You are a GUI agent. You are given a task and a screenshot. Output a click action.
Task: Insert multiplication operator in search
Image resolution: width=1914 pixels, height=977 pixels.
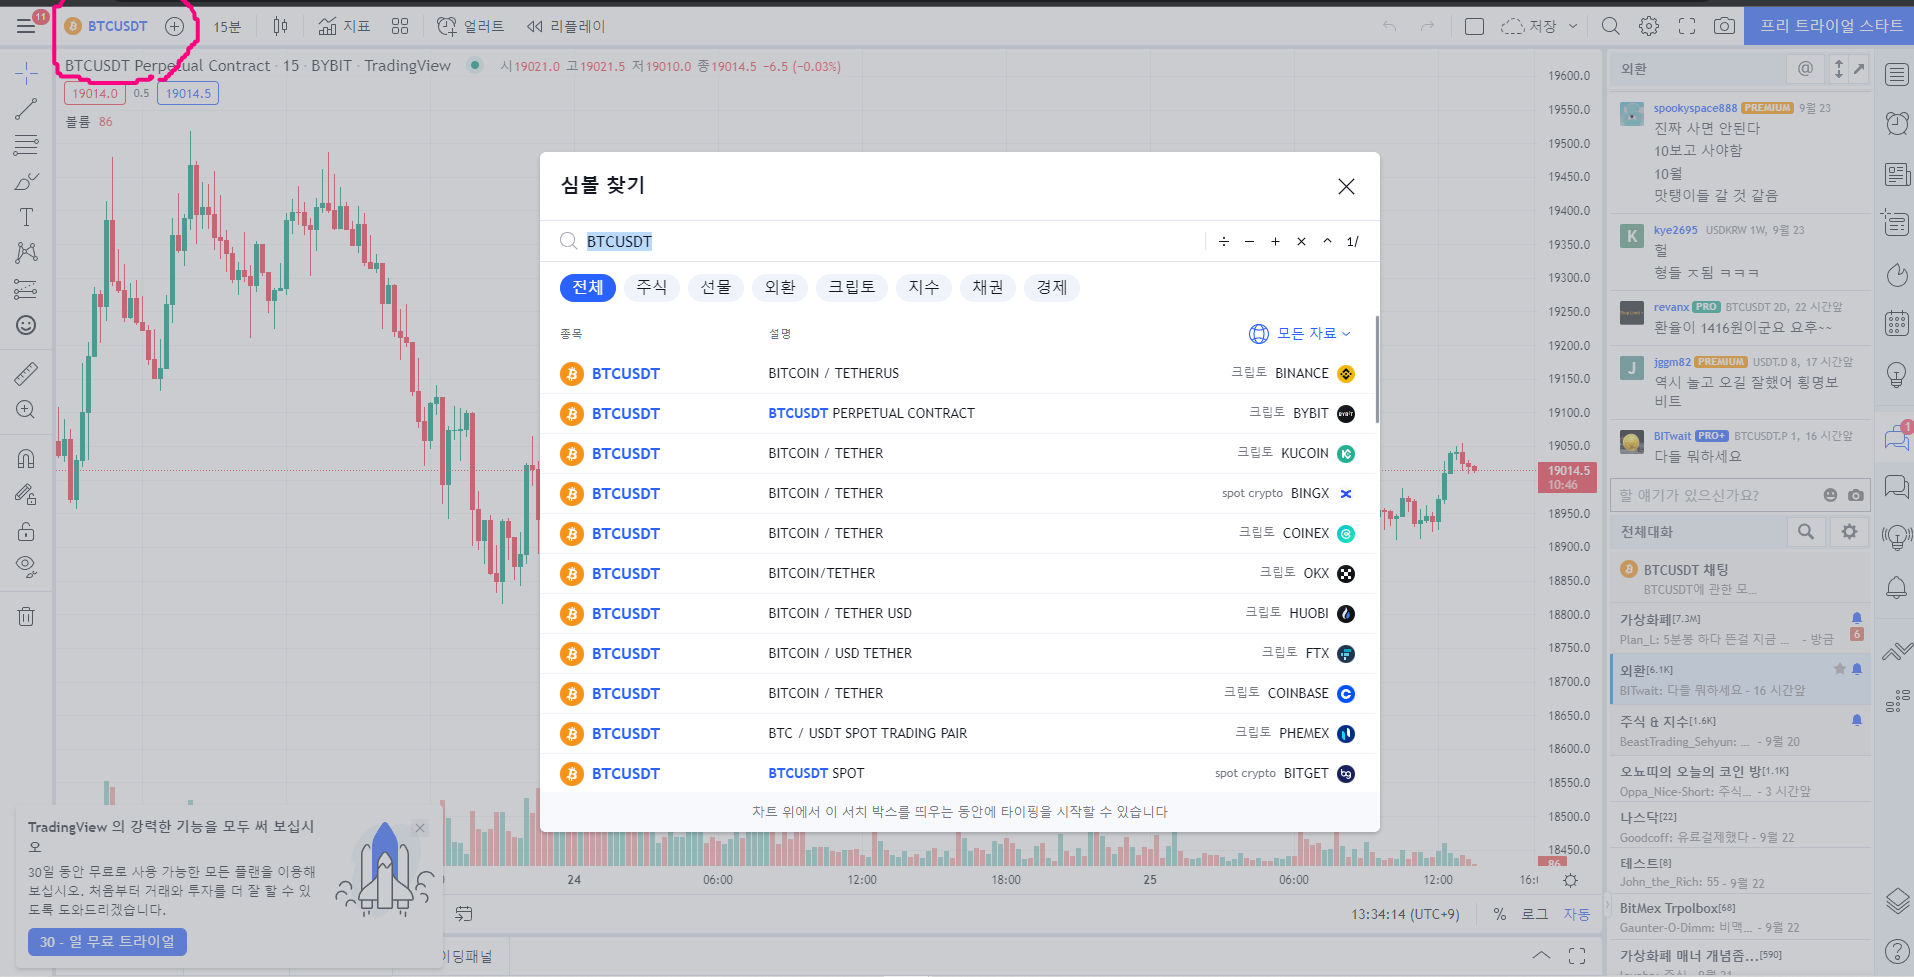(1301, 241)
